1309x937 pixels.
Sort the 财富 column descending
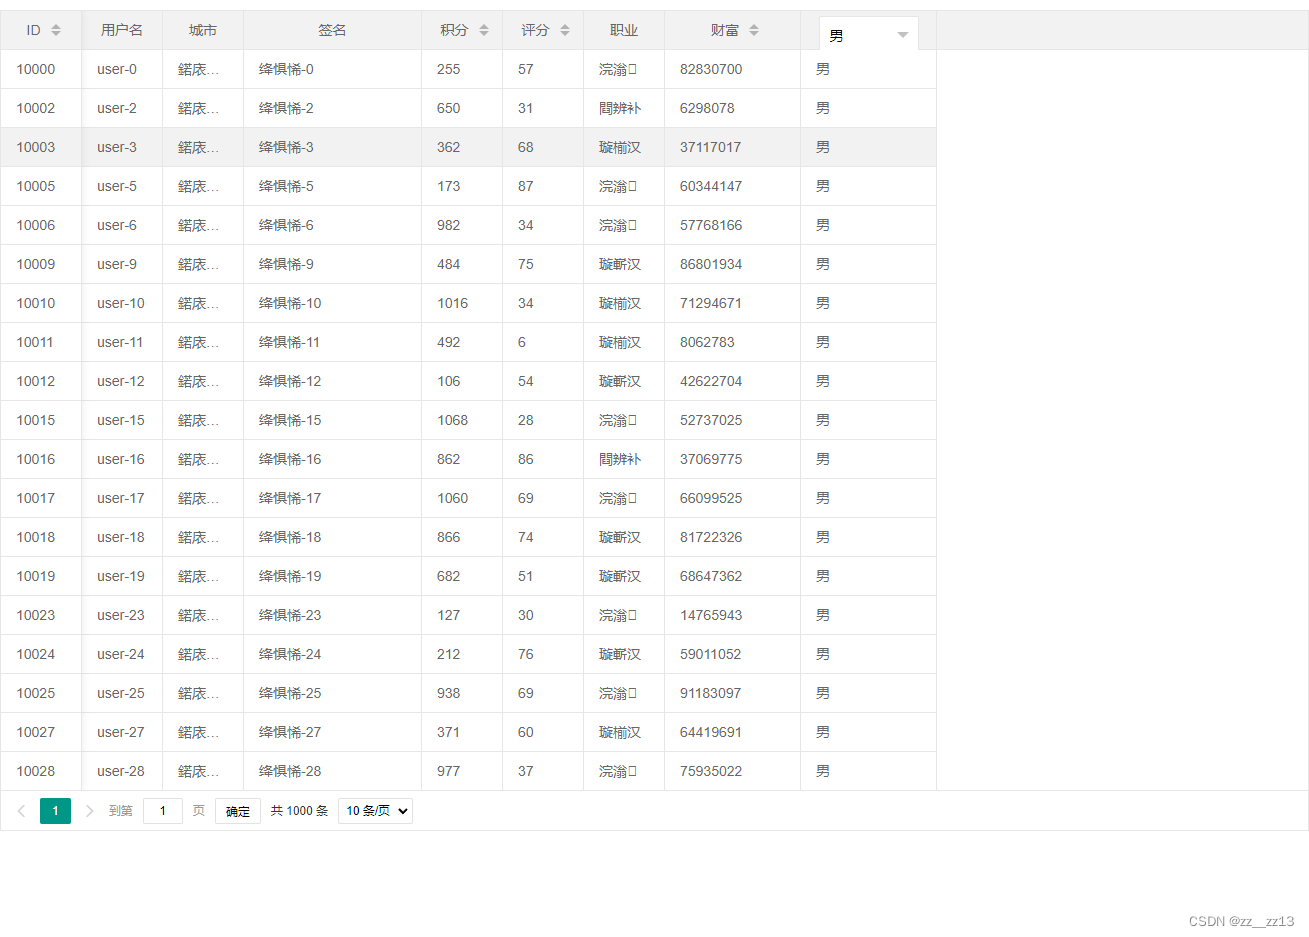(756, 33)
